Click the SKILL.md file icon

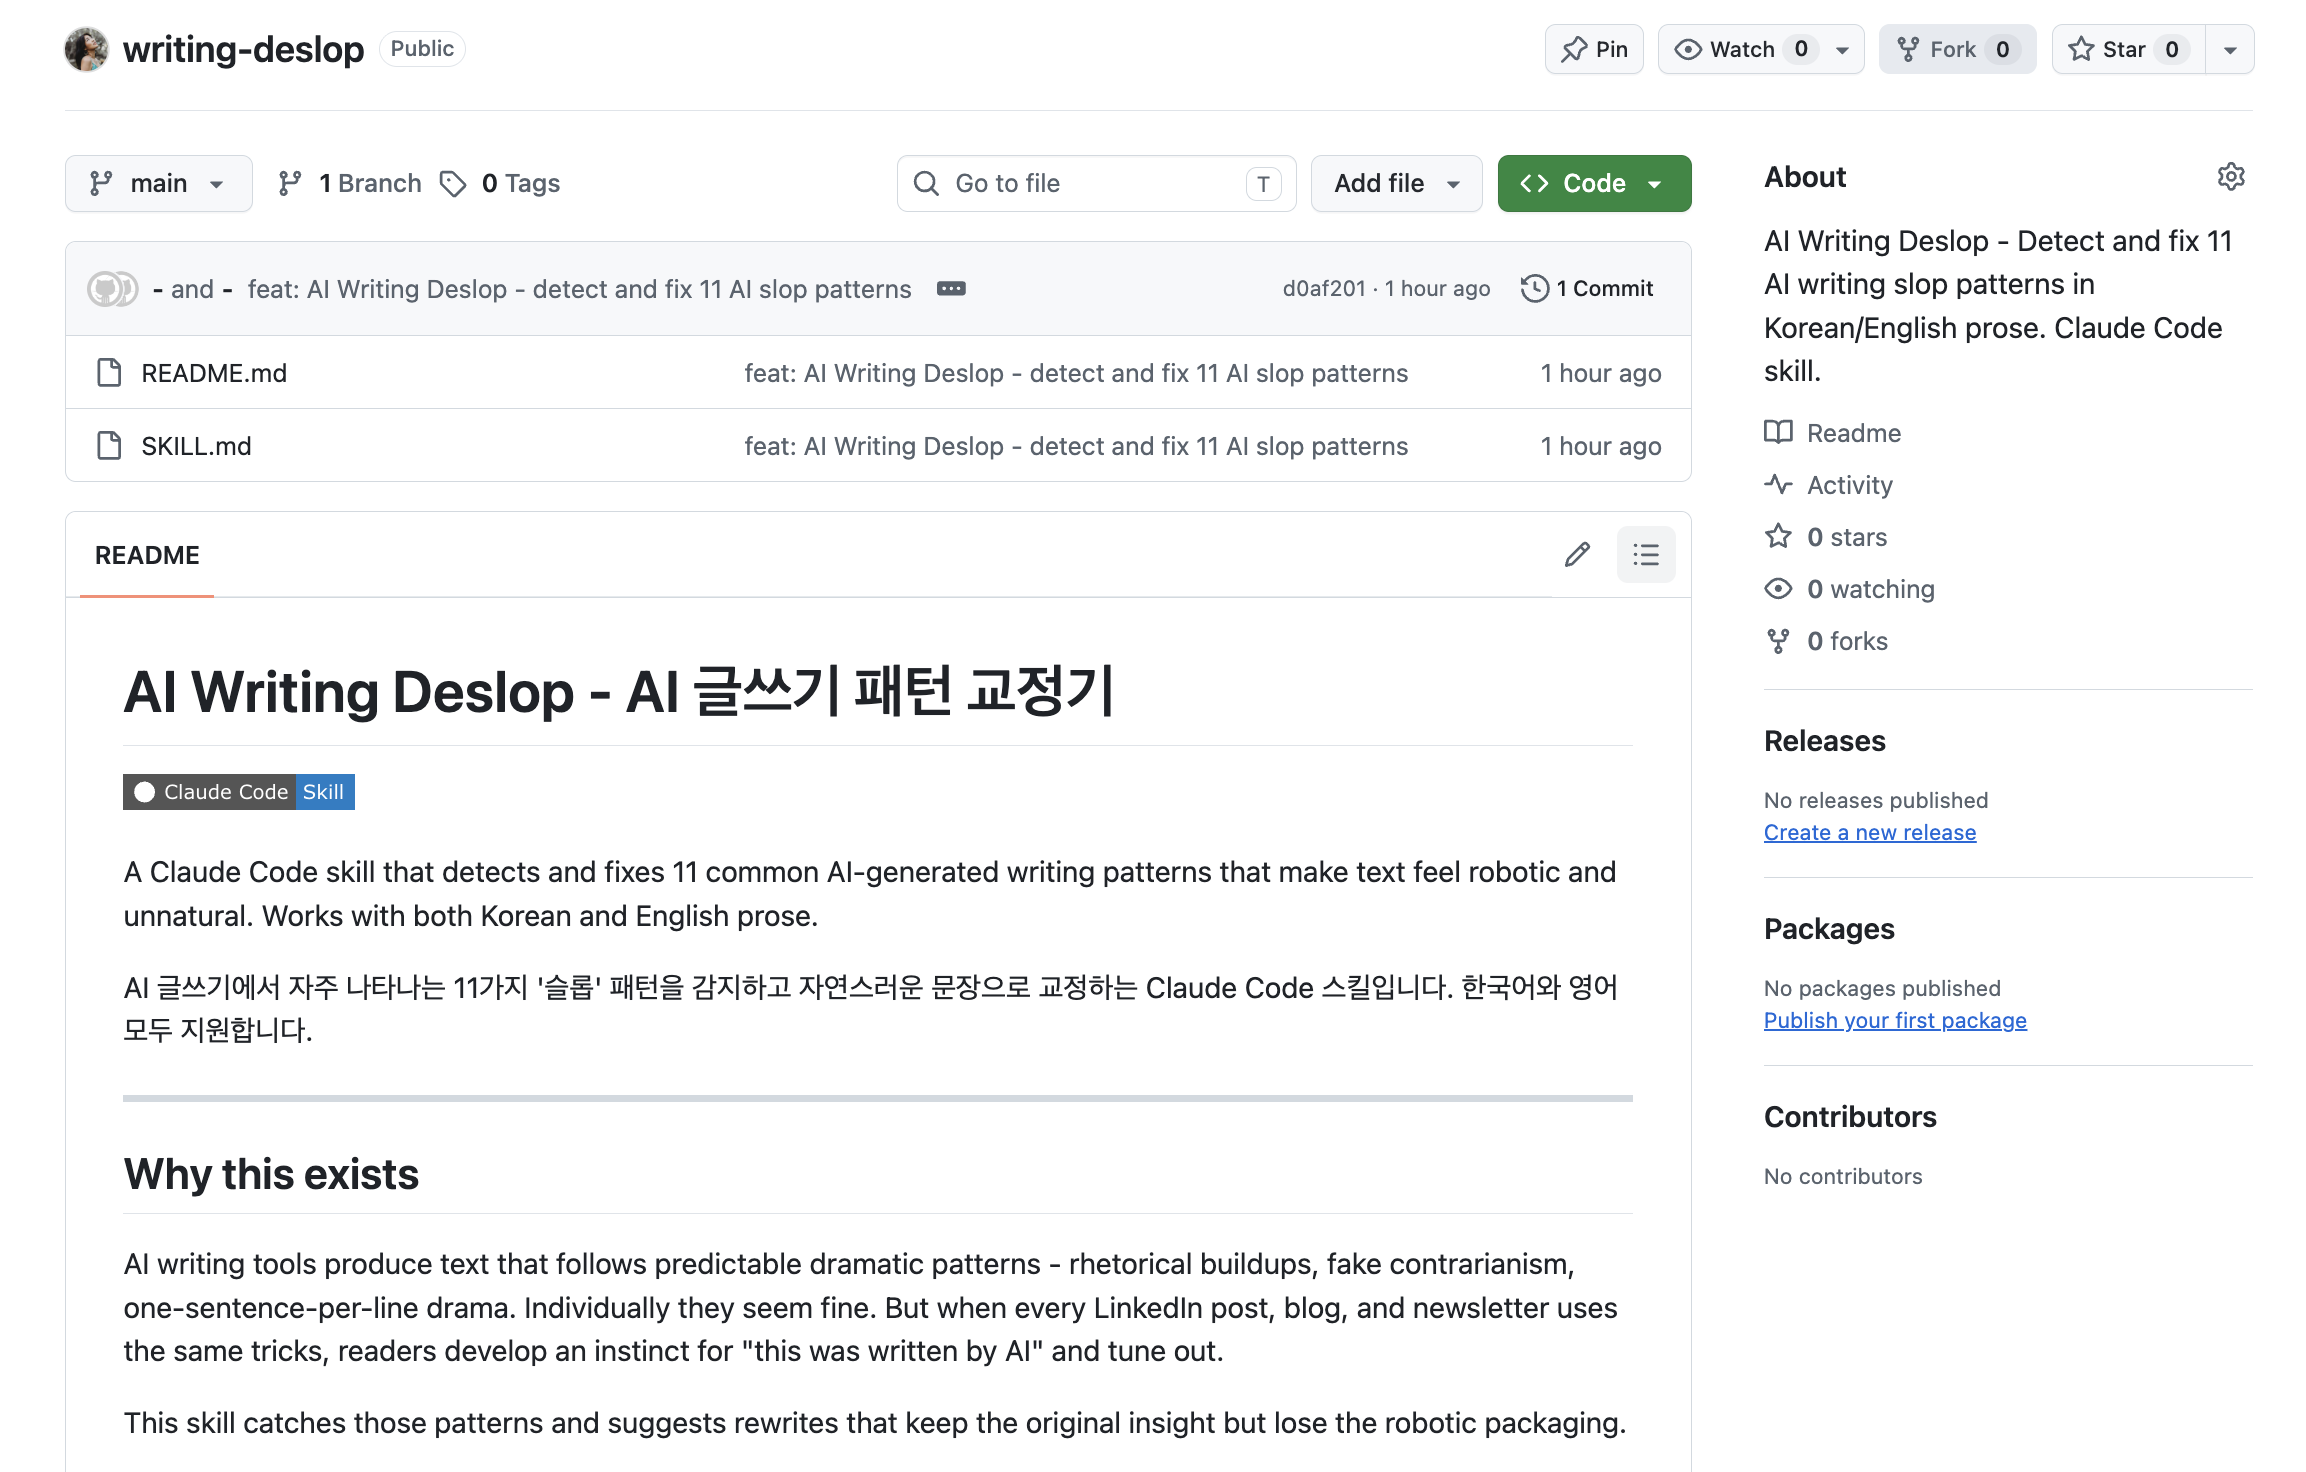pos(109,446)
